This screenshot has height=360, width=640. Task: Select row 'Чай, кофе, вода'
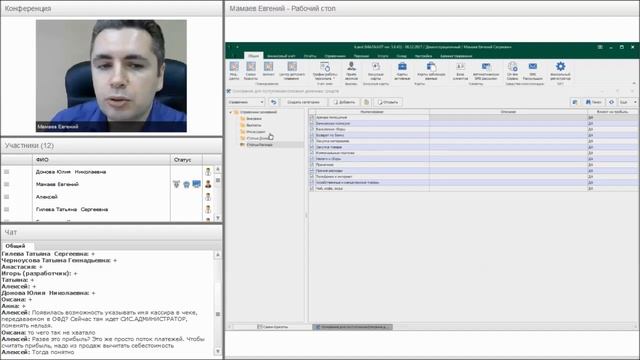(x=473, y=189)
